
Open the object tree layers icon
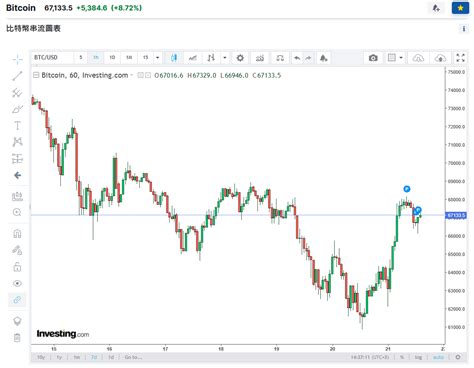(x=17, y=321)
